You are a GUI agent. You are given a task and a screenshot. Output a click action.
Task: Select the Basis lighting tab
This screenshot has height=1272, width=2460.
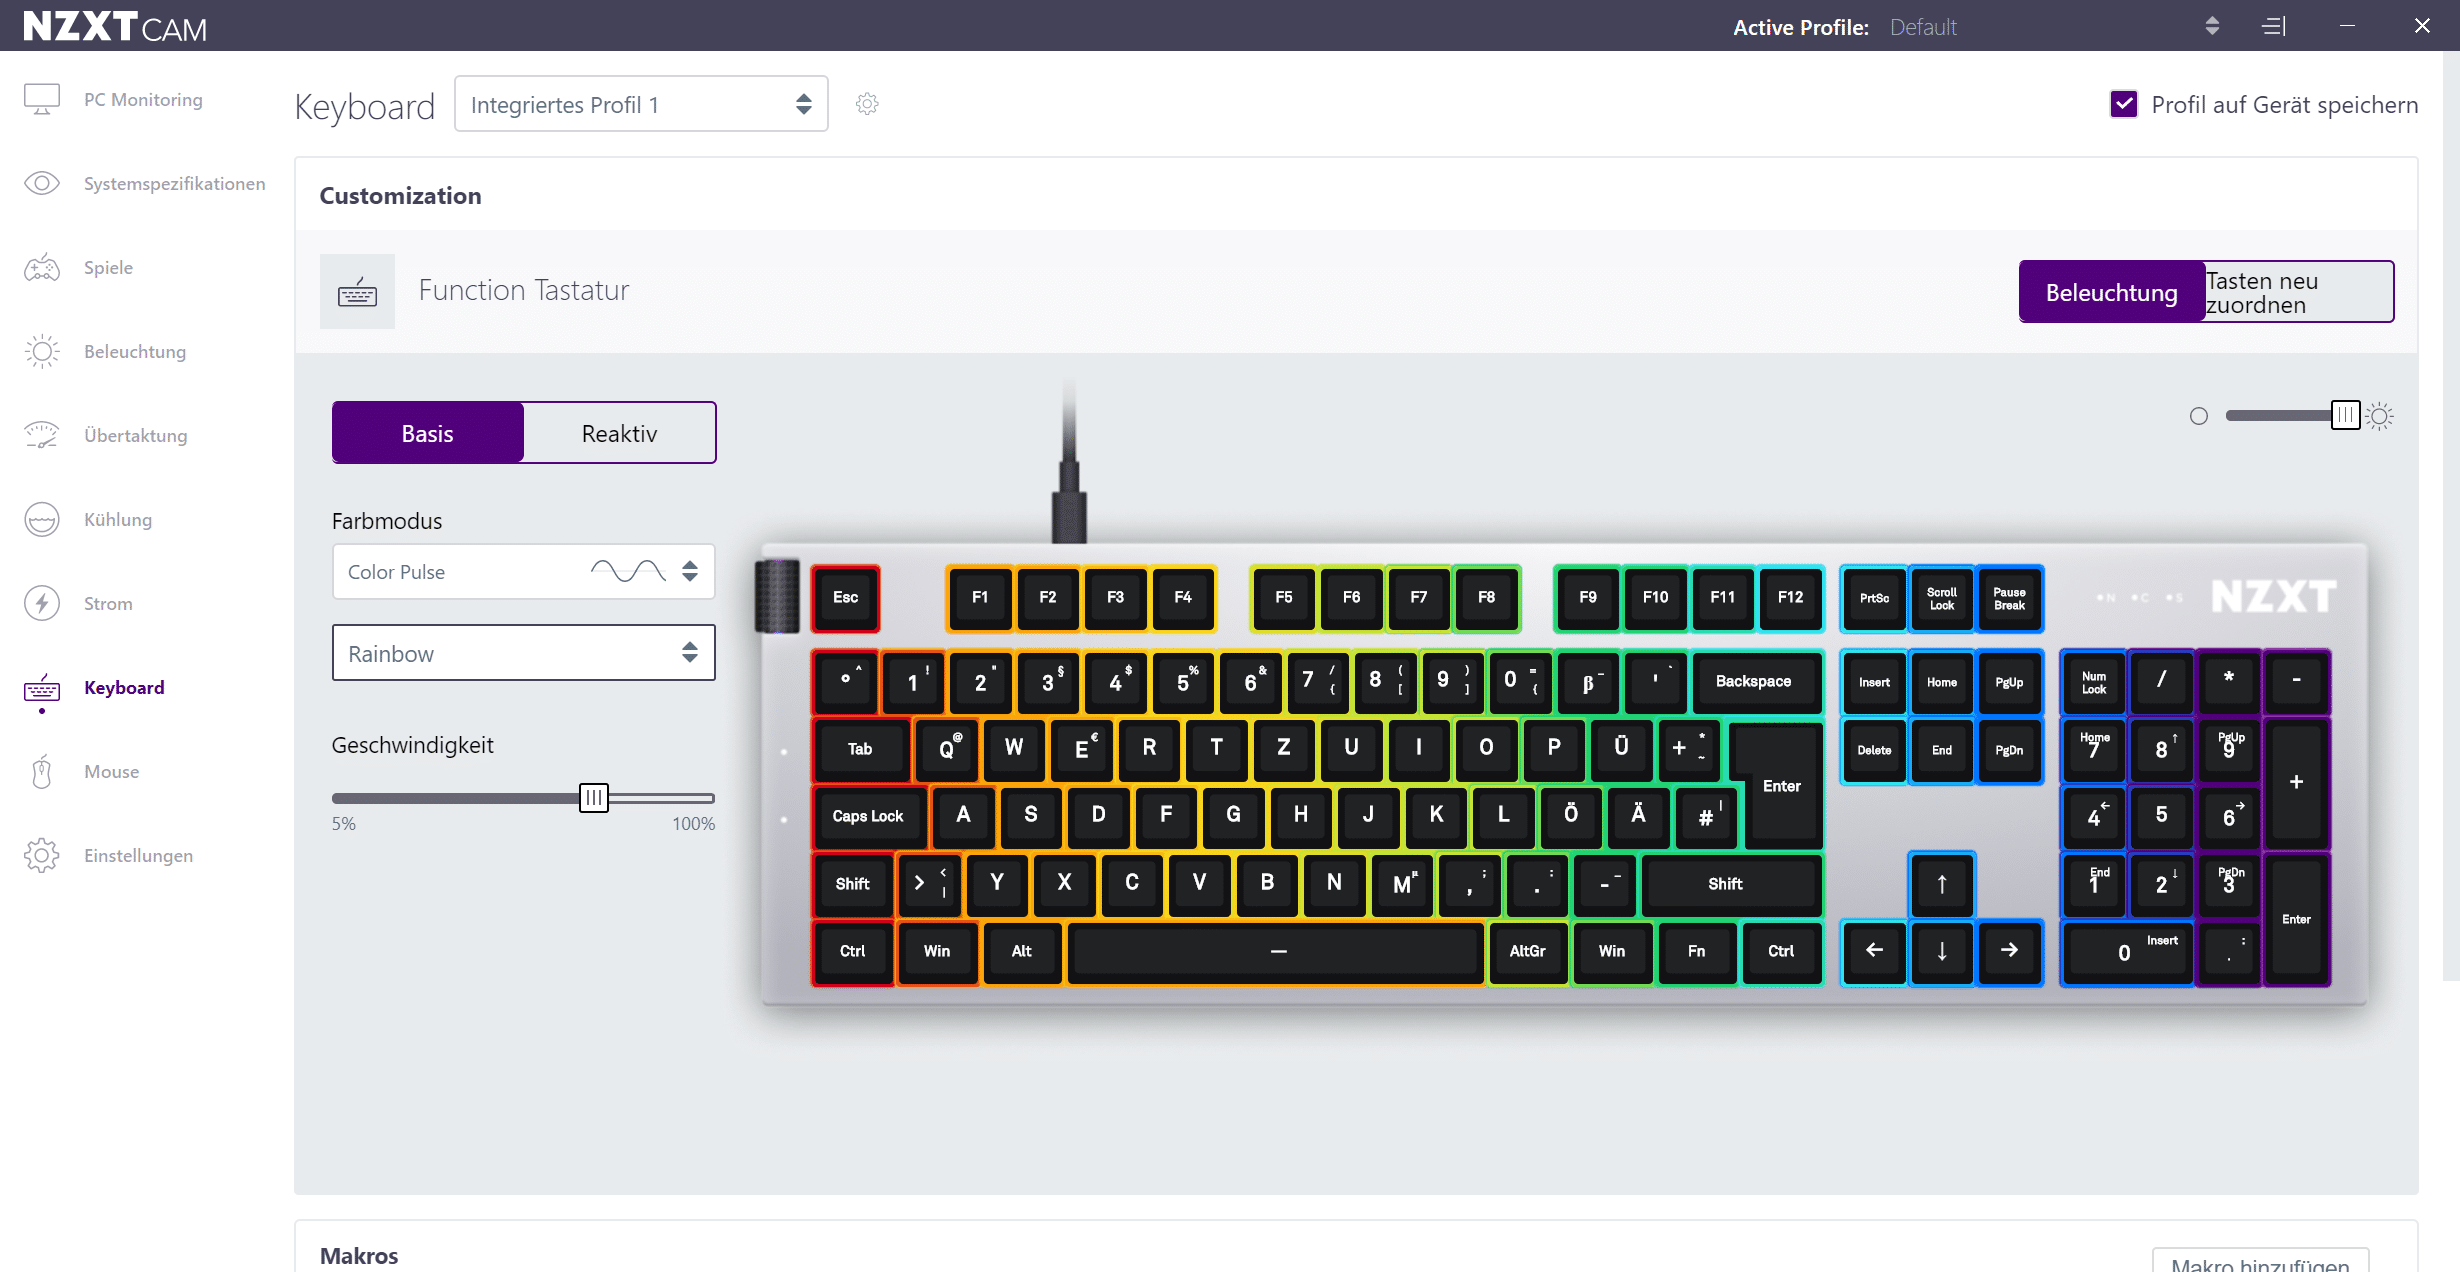[x=428, y=433]
